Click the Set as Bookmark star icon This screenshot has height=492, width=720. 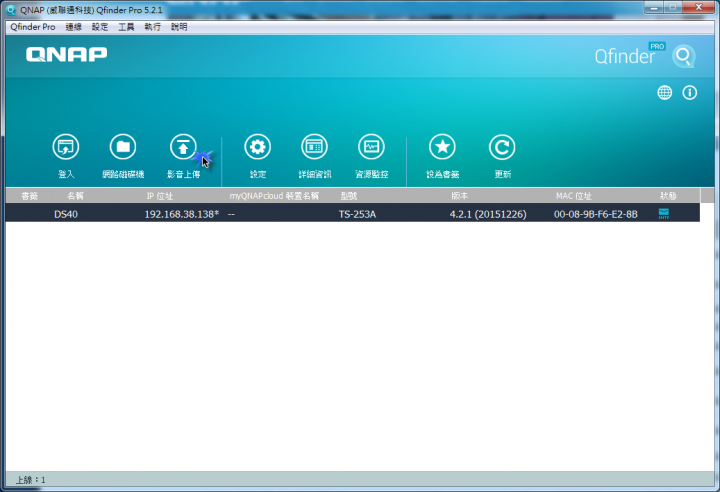[442, 147]
